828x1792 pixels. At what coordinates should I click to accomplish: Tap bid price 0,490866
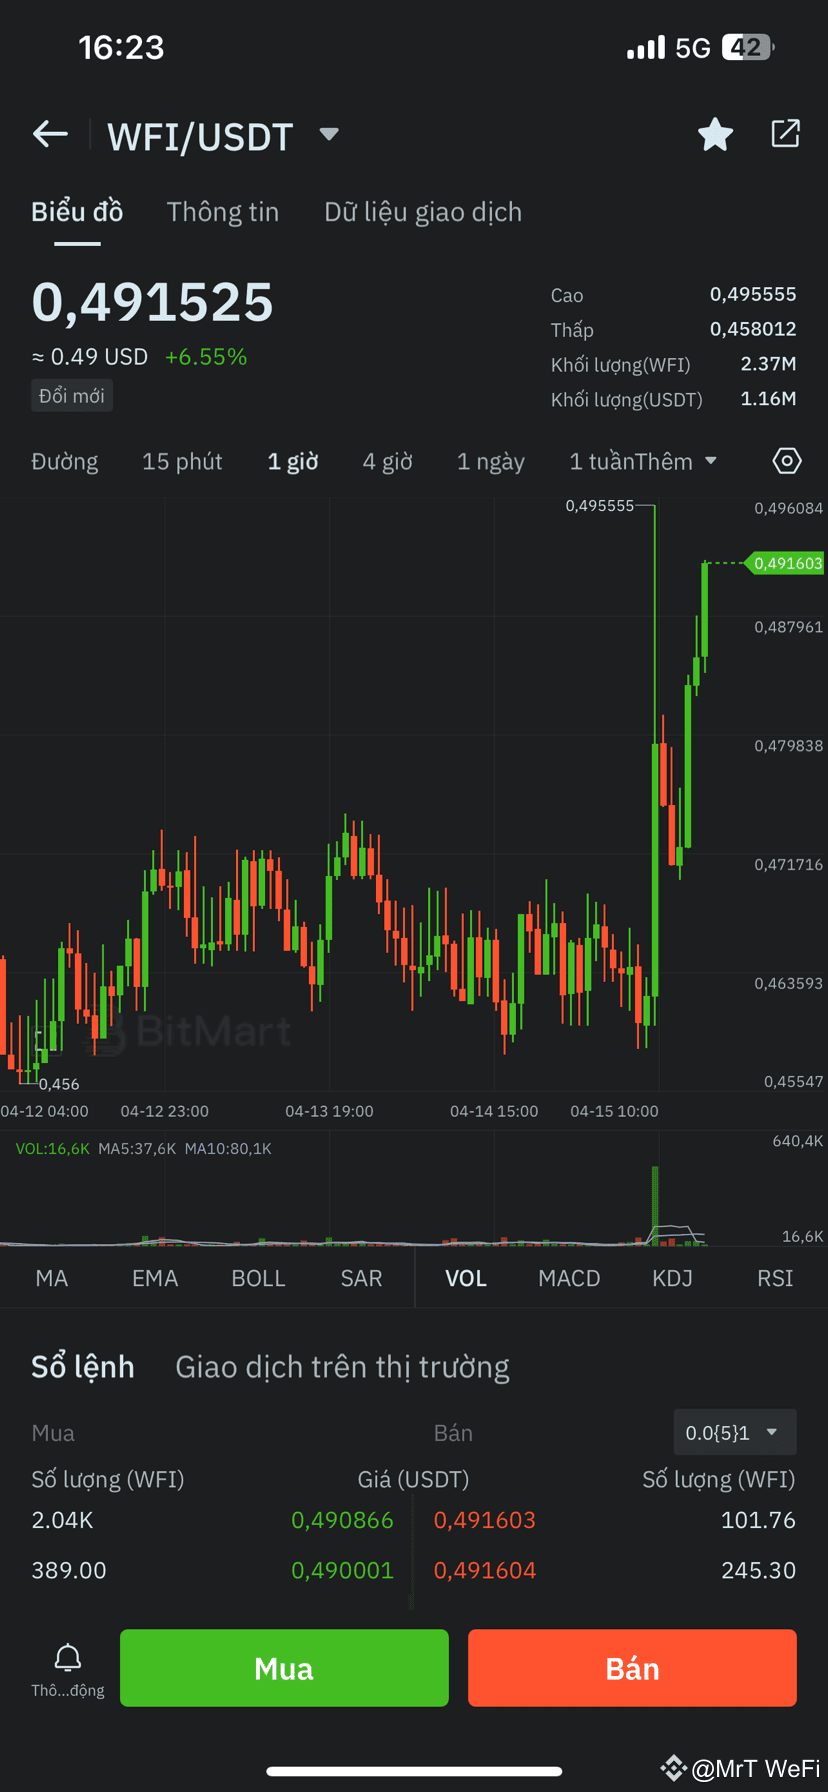click(x=342, y=1520)
